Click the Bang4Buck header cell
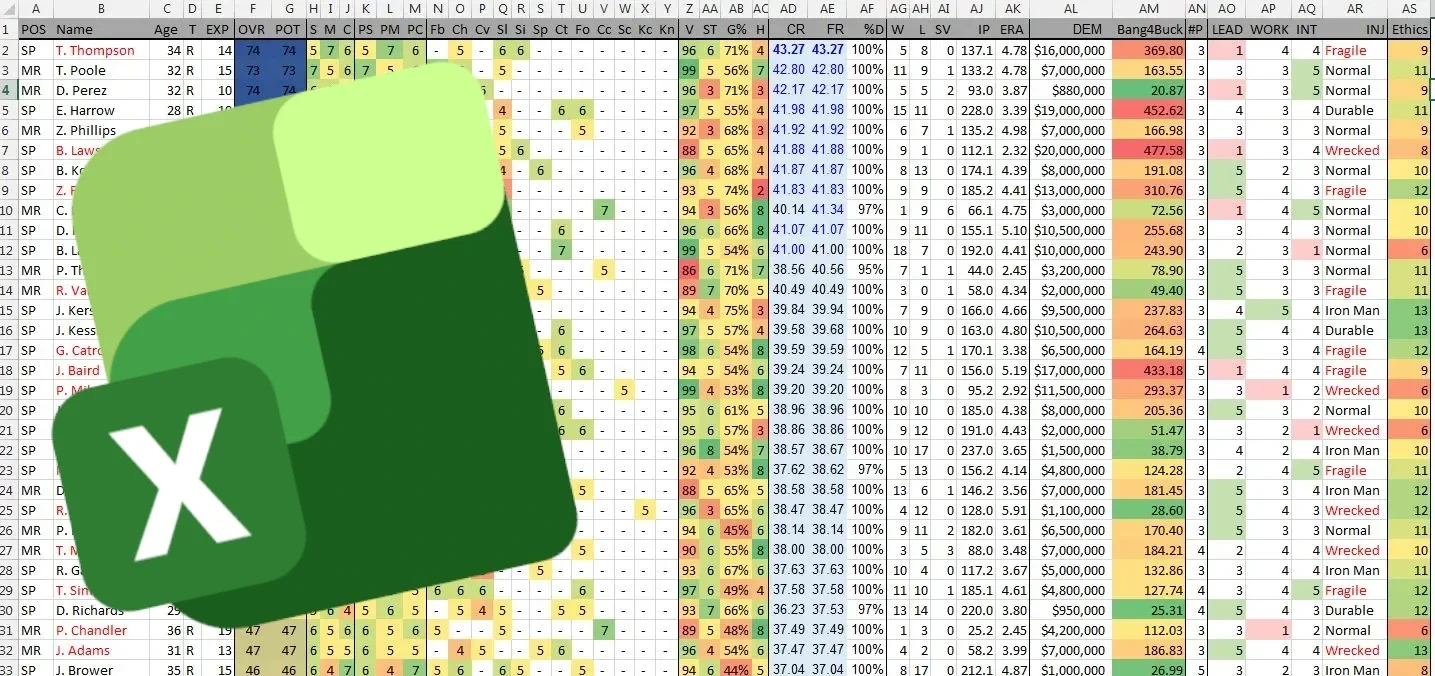 (1148, 30)
